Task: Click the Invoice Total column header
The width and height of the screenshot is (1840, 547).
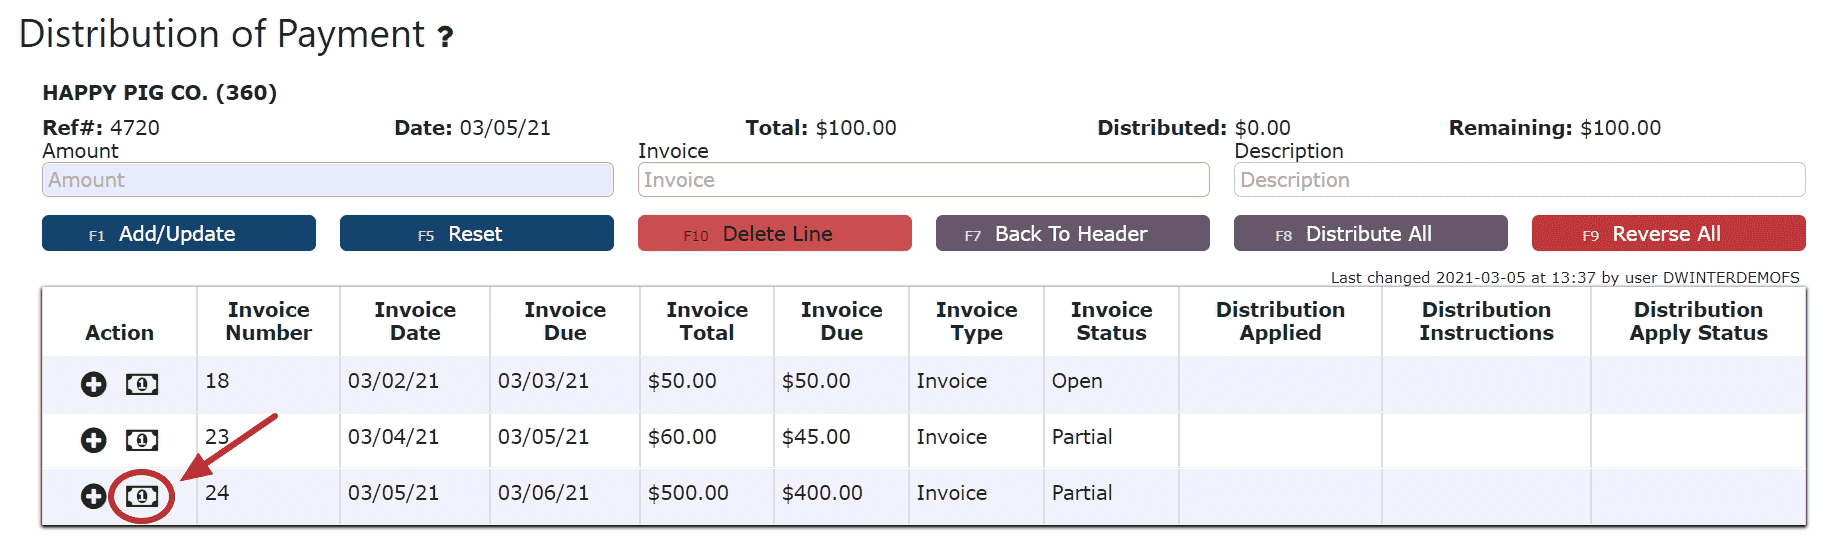Action: (707, 321)
